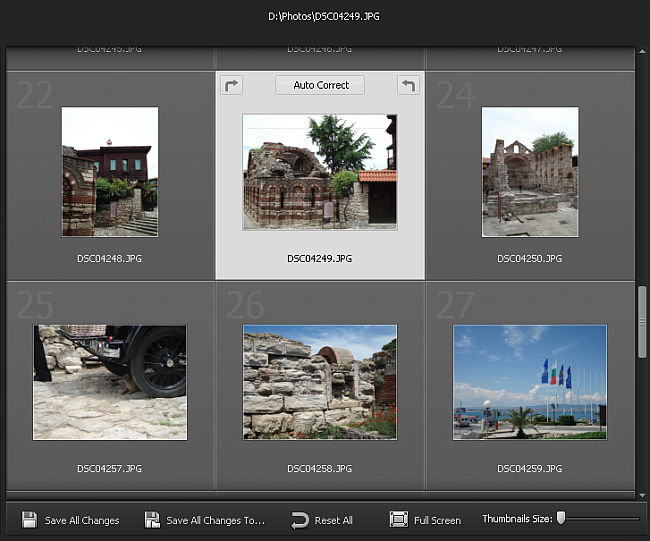The width and height of the screenshot is (650, 541).
Task: Select the DSC04248.JPG thumbnail
Action: point(110,172)
